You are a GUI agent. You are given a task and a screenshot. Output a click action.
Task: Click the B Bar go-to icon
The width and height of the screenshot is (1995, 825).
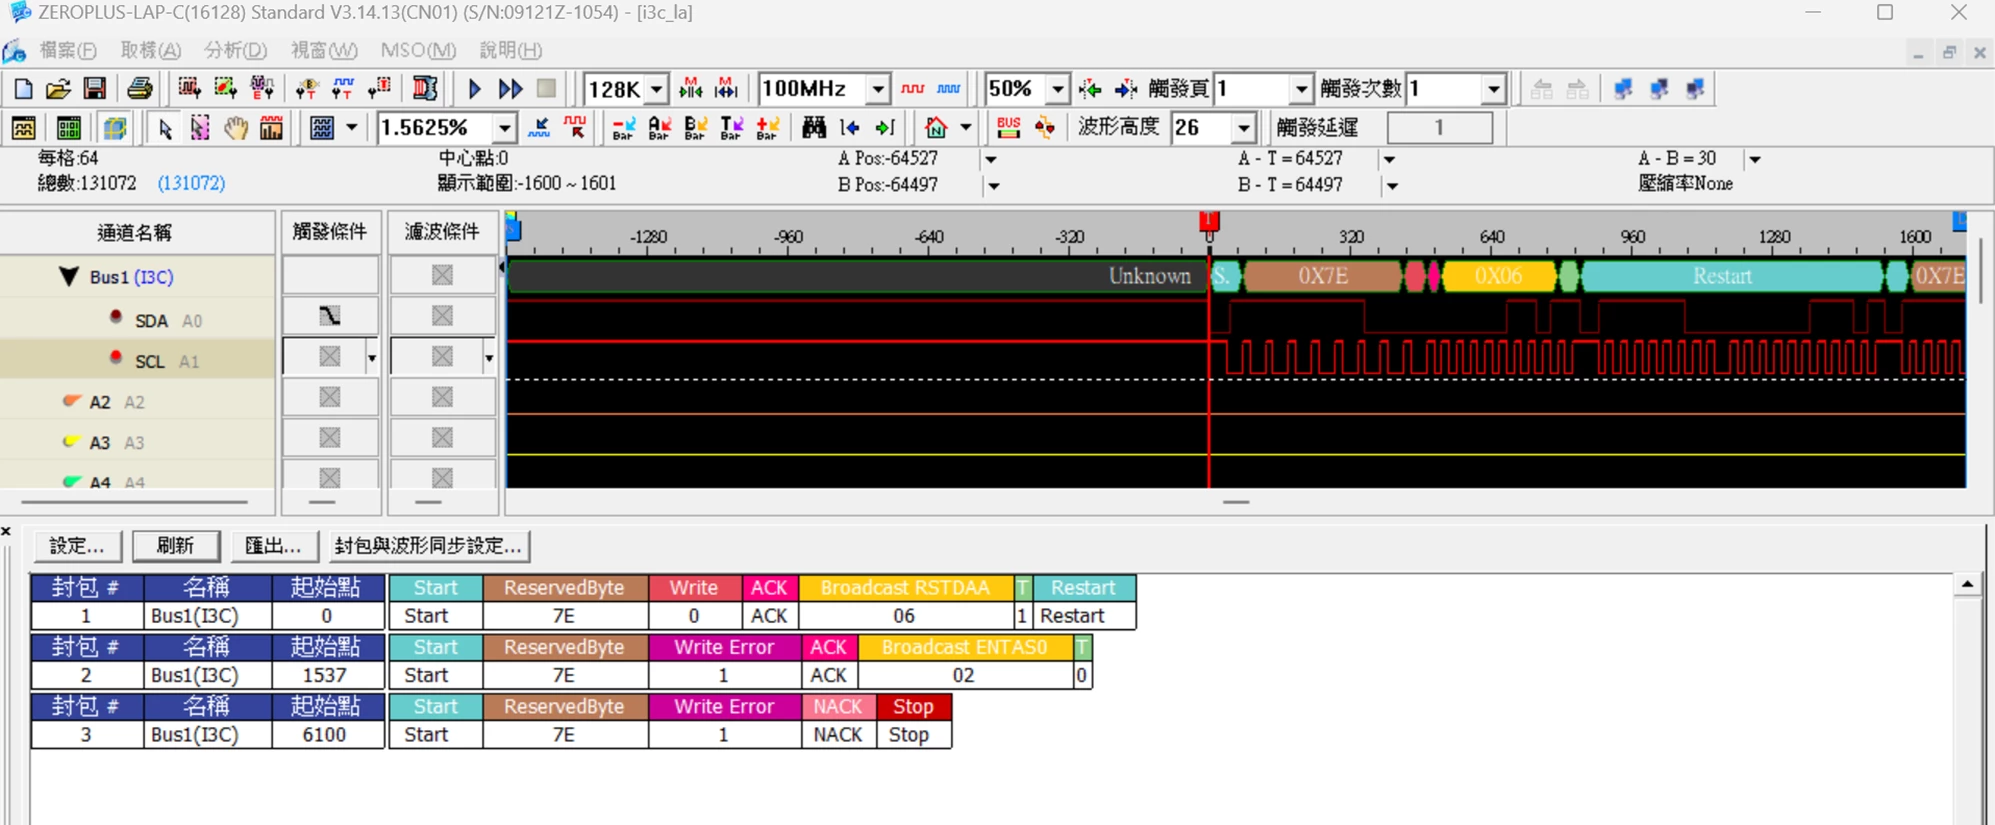(695, 128)
